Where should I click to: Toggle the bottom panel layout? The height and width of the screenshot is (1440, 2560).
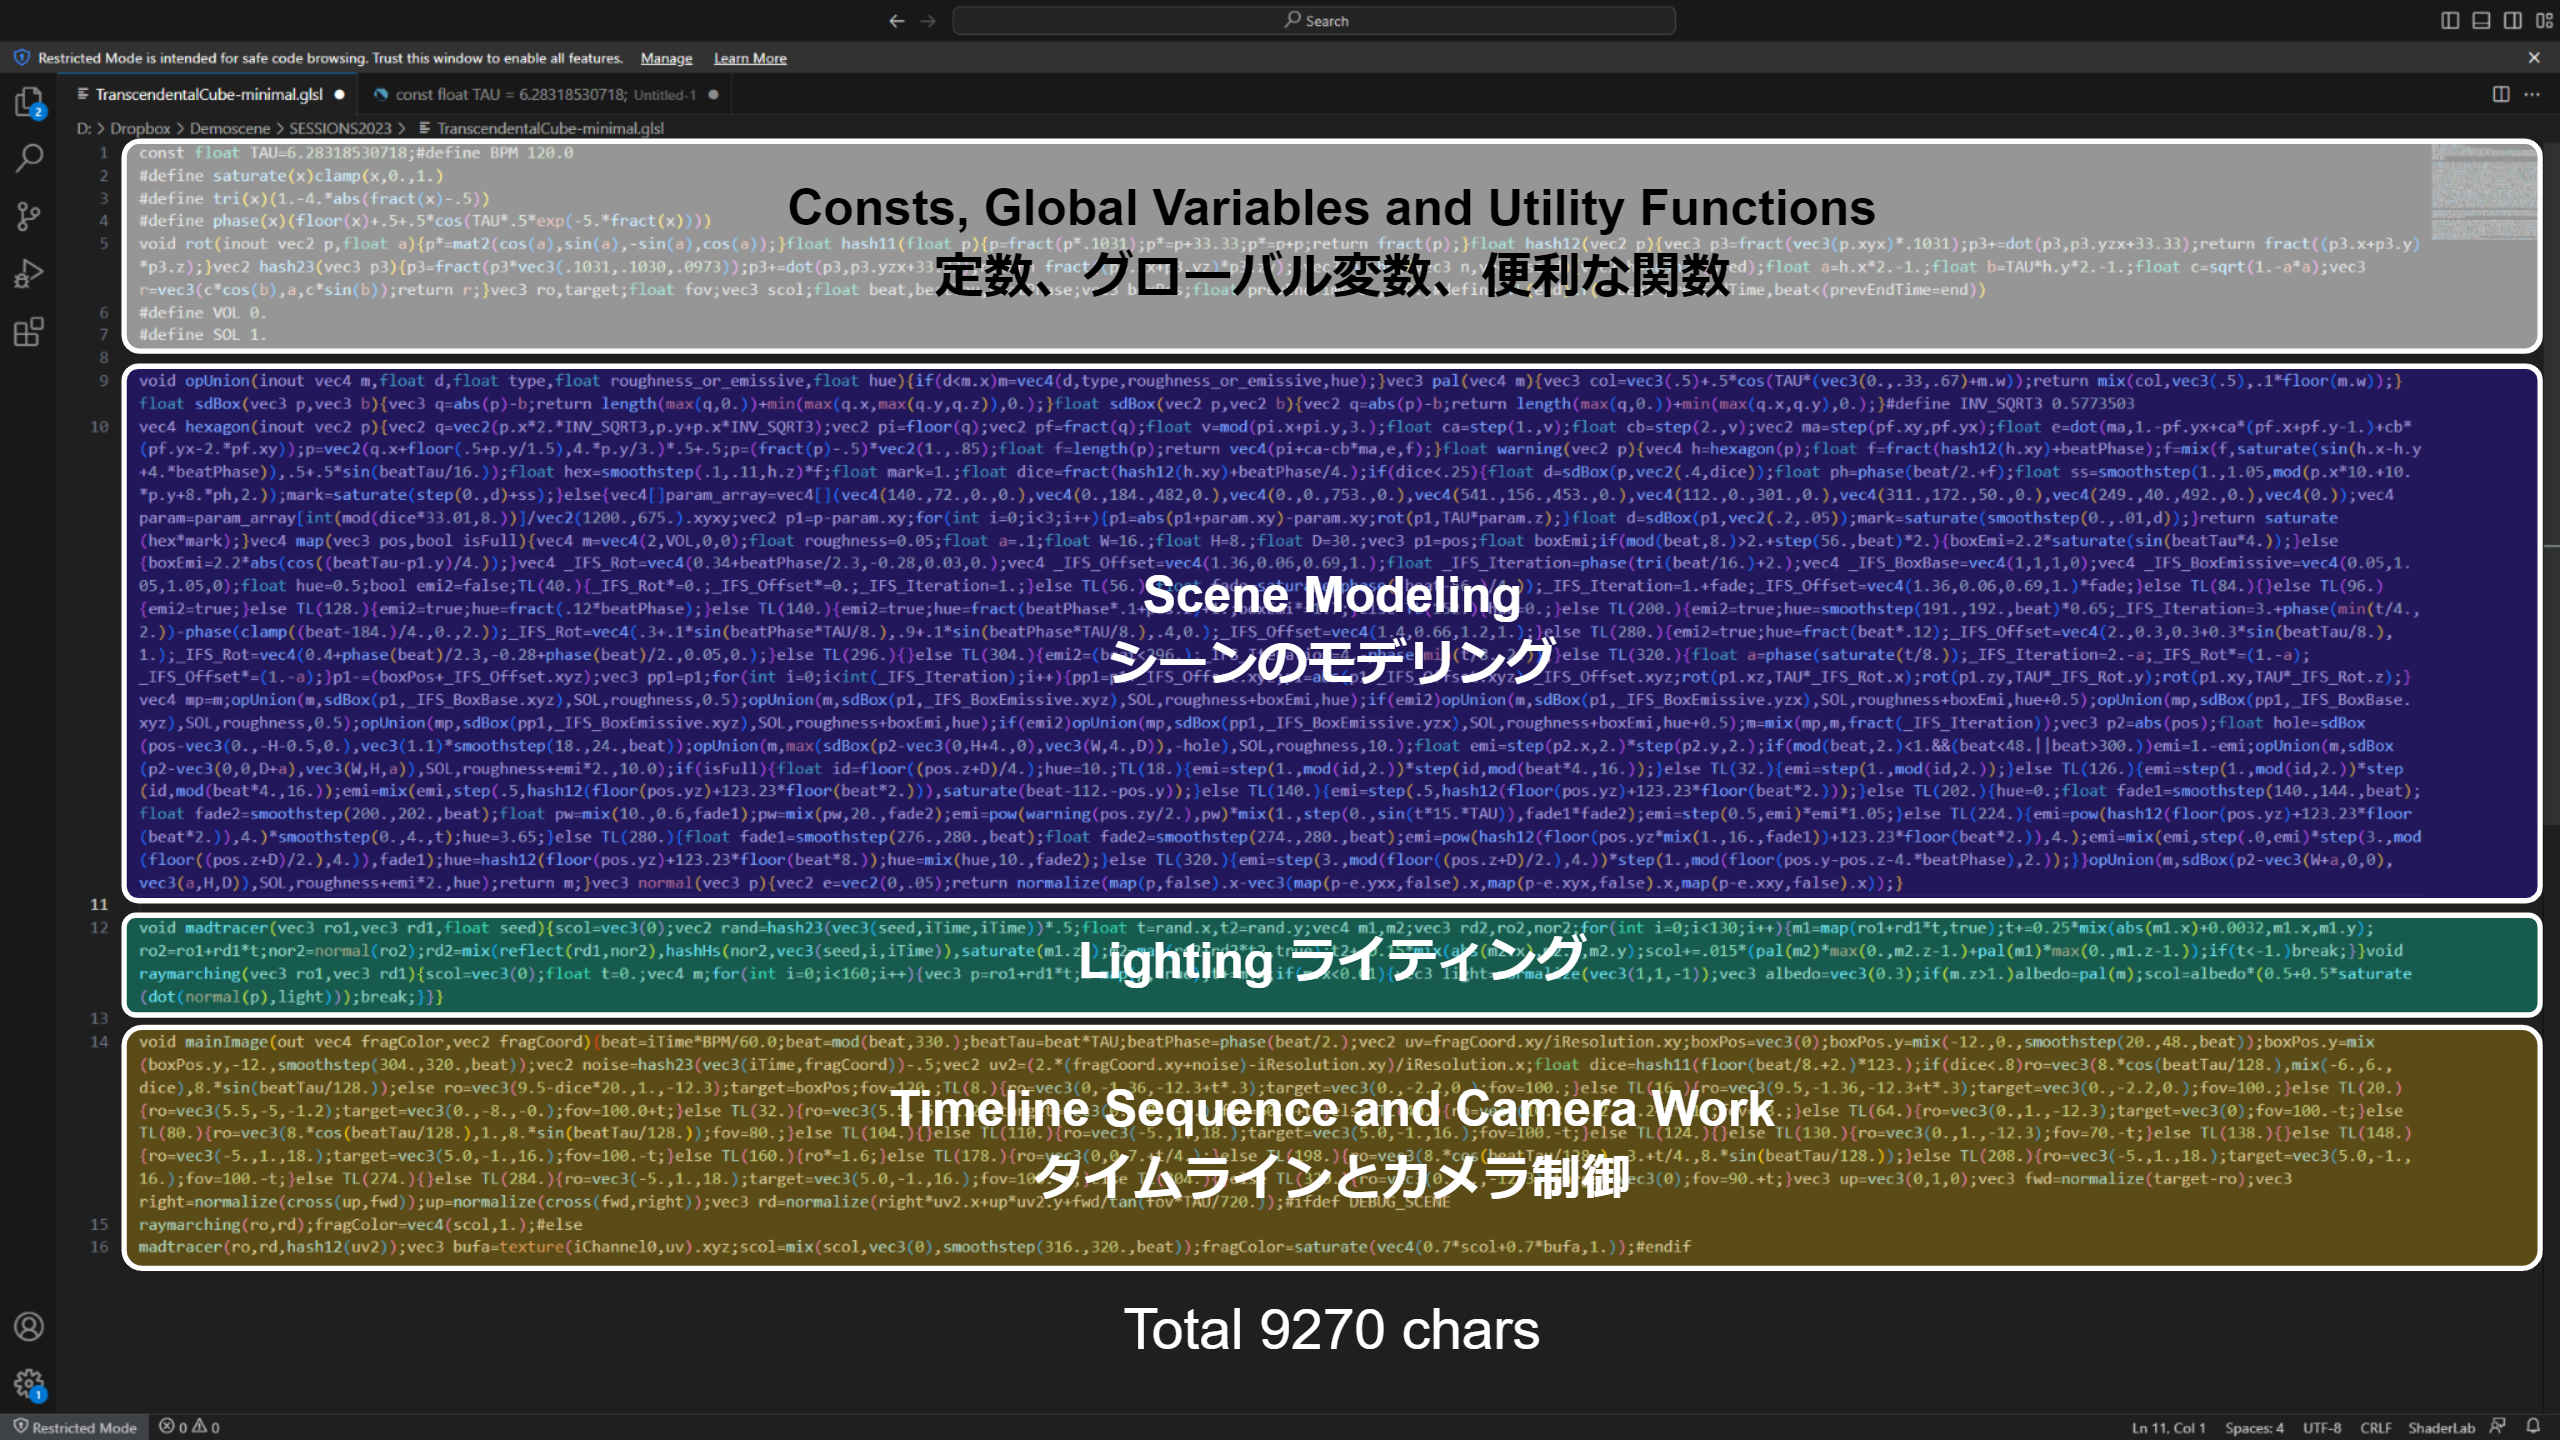[2481, 20]
